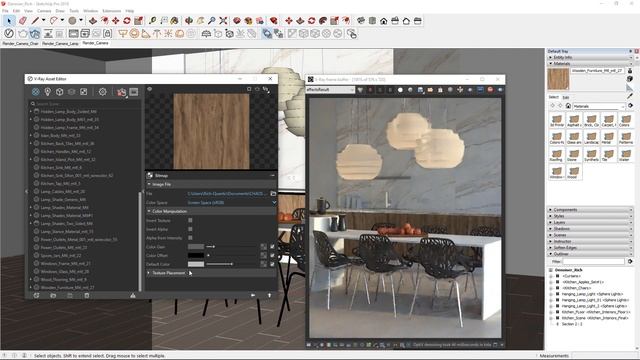Click the Color Gain color swatch
Screen dimensions: 640x360
pyautogui.click(x=196, y=247)
